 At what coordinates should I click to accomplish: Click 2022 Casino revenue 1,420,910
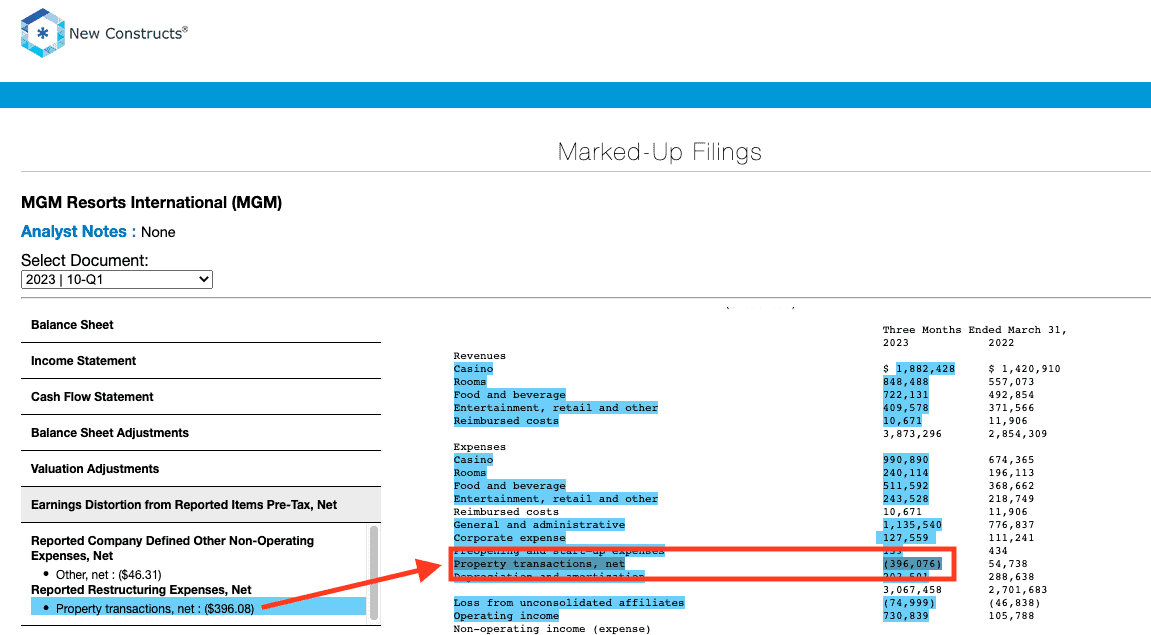pyautogui.click(x=1031, y=369)
